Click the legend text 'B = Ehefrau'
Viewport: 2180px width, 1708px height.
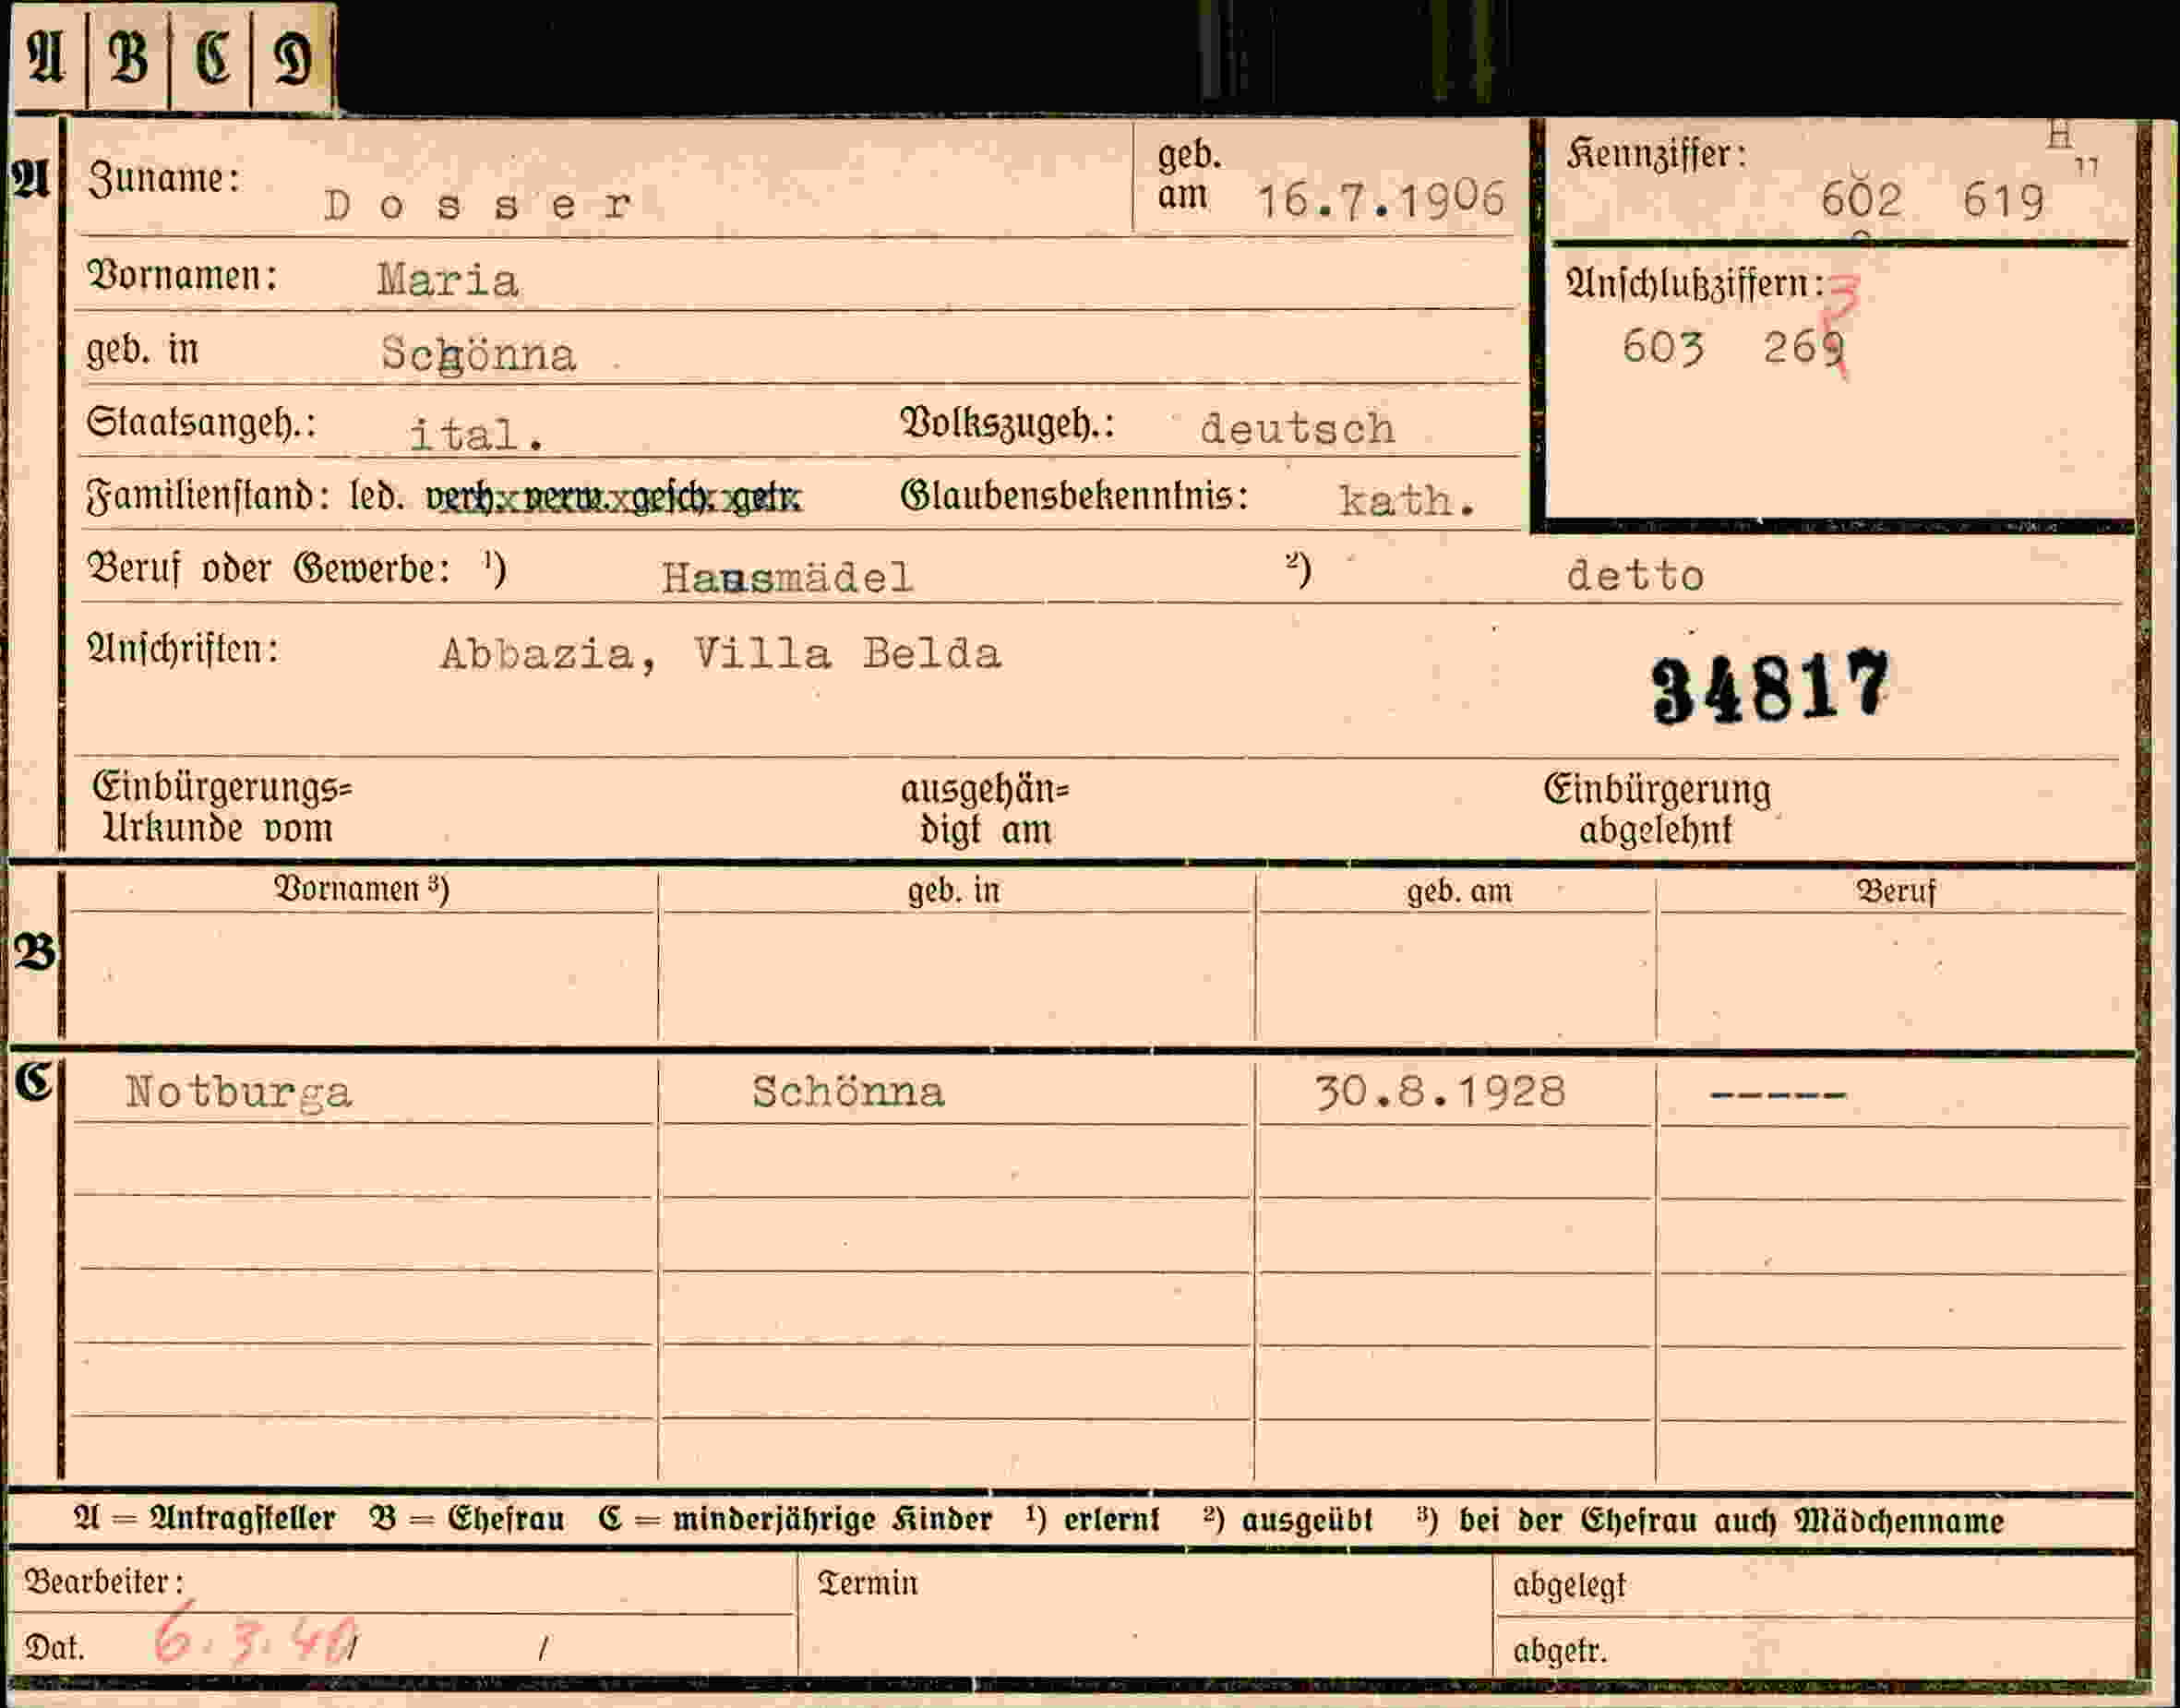point(467,1519)
